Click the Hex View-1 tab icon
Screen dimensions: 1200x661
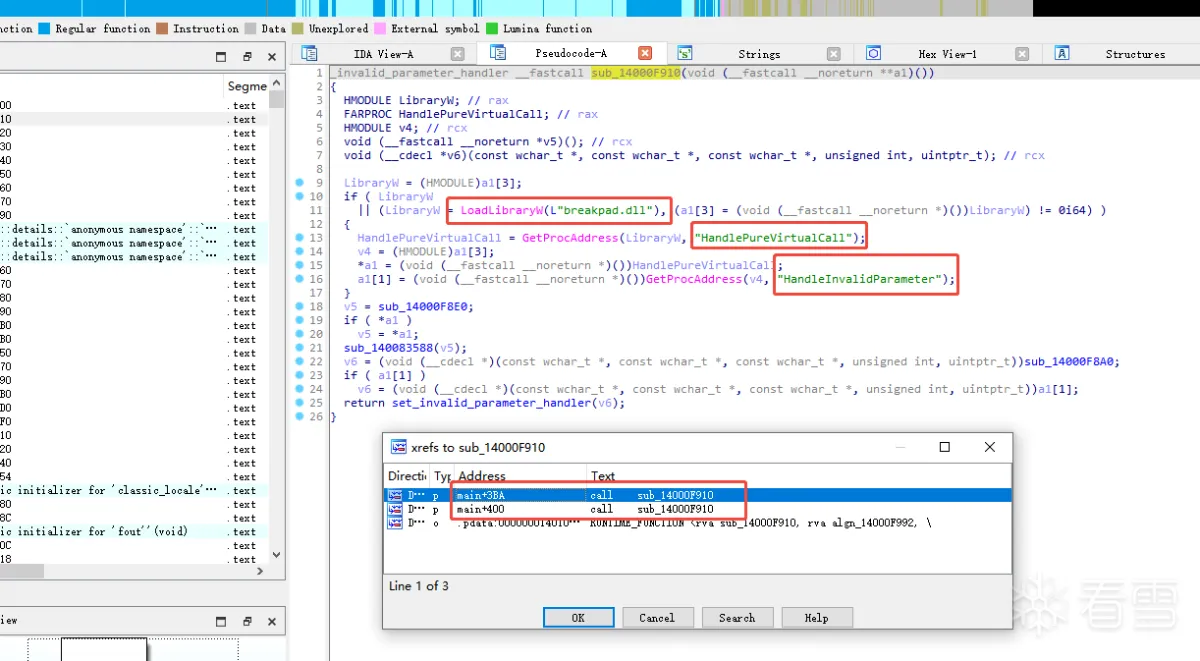pos(873,53)
